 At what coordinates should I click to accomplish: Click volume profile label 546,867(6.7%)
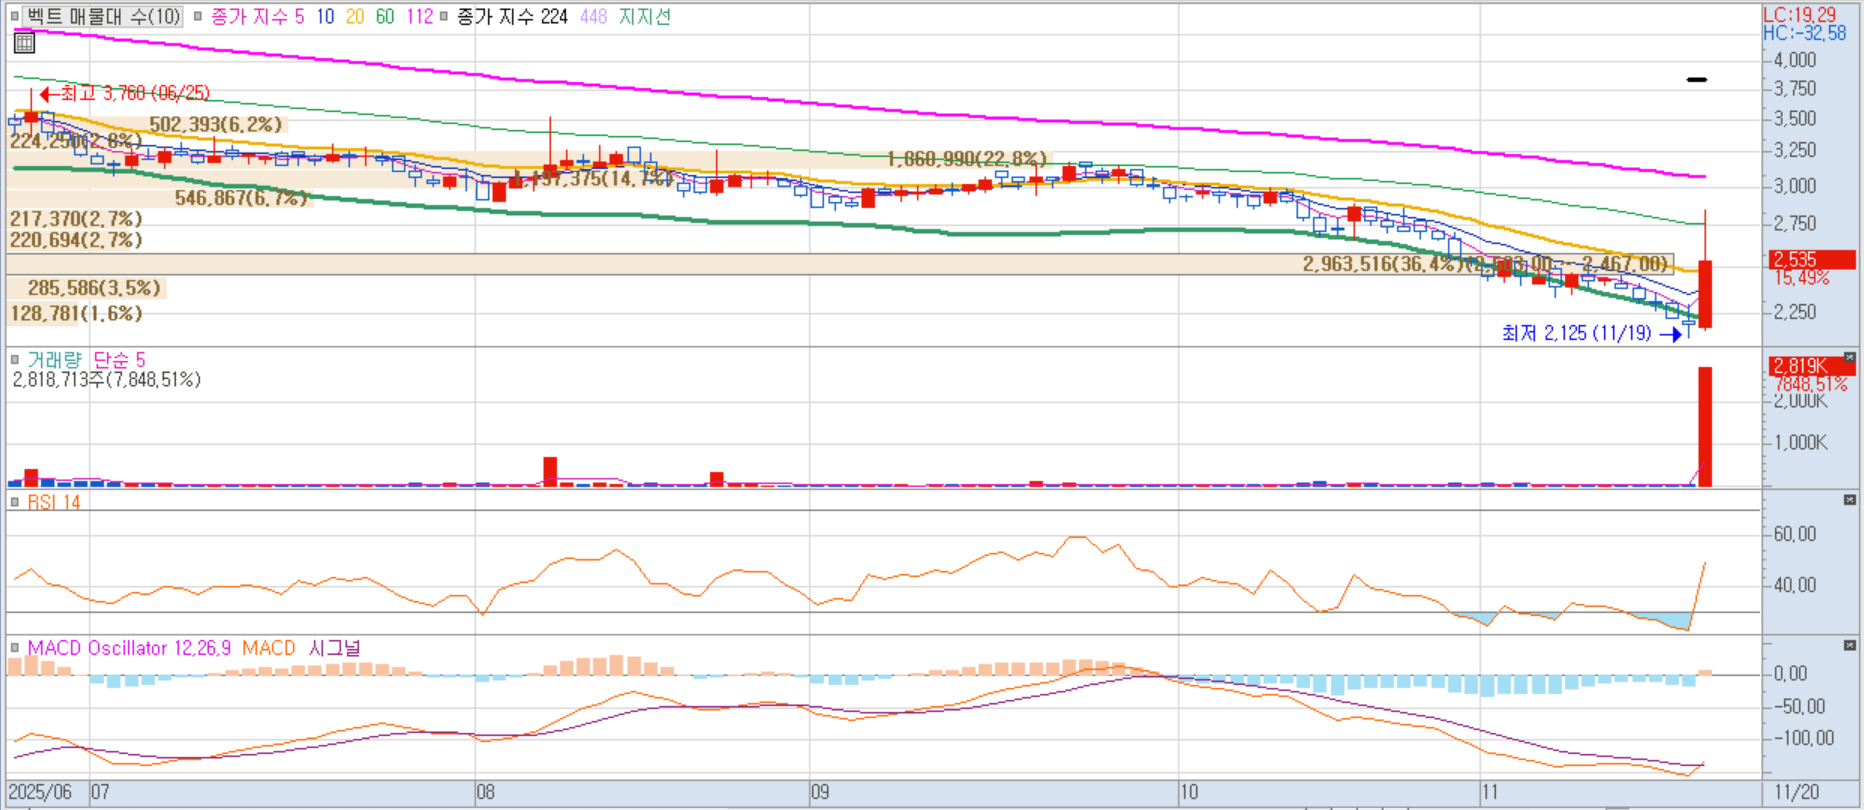241,198
